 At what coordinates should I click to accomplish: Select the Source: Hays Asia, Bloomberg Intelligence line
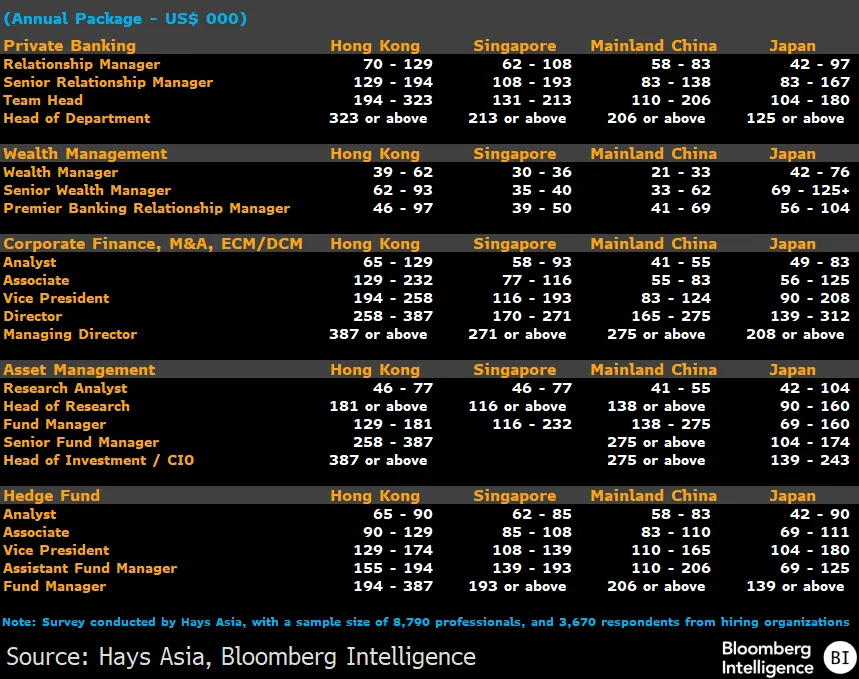click(241, 657)
